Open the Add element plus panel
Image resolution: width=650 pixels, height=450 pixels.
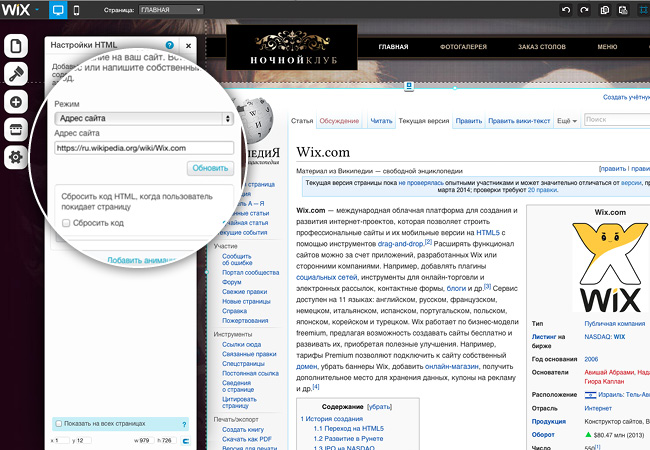coord(16,102)
